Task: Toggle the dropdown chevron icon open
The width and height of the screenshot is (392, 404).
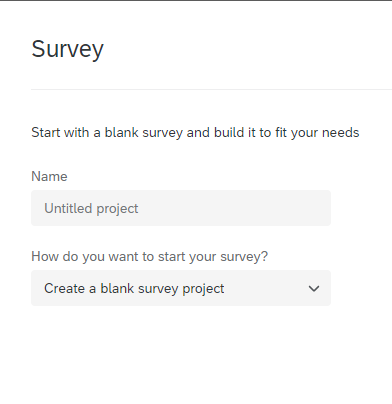Action: [x=314, y=288]
